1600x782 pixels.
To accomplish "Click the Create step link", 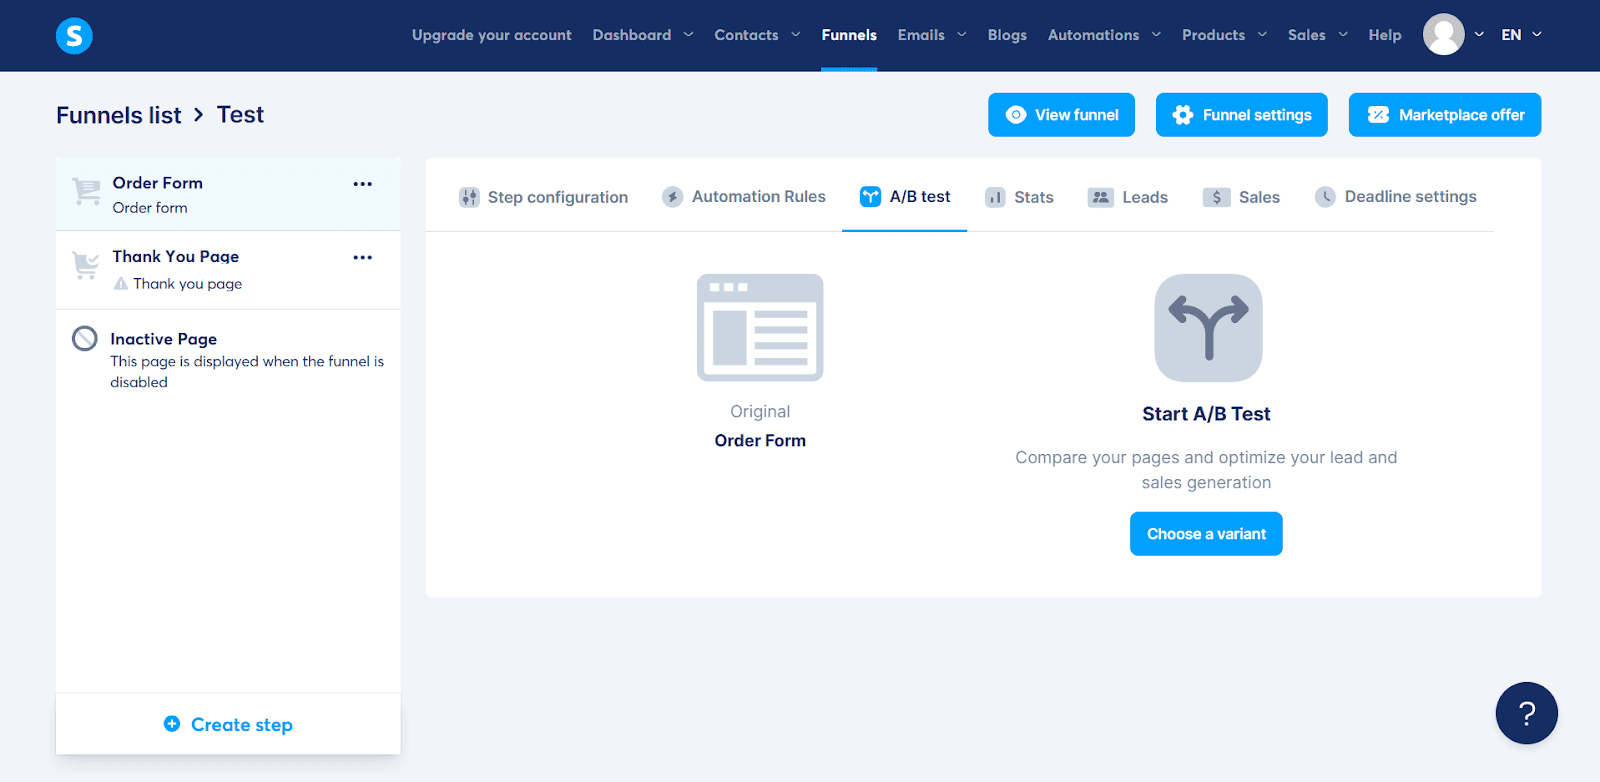I will (x=229, y=724).
